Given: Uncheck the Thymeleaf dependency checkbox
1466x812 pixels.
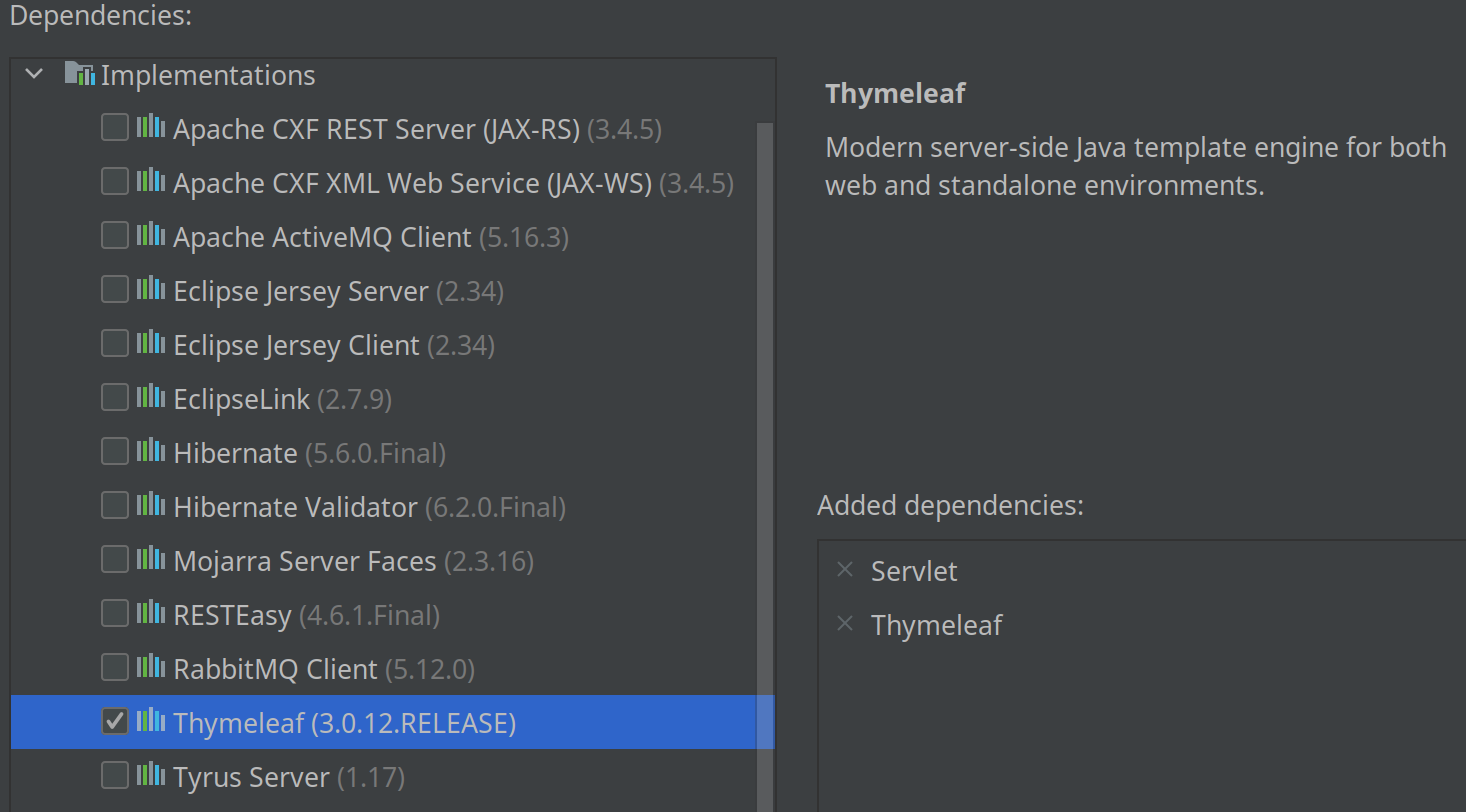Looking at the screenshot, I should [115, 721].
